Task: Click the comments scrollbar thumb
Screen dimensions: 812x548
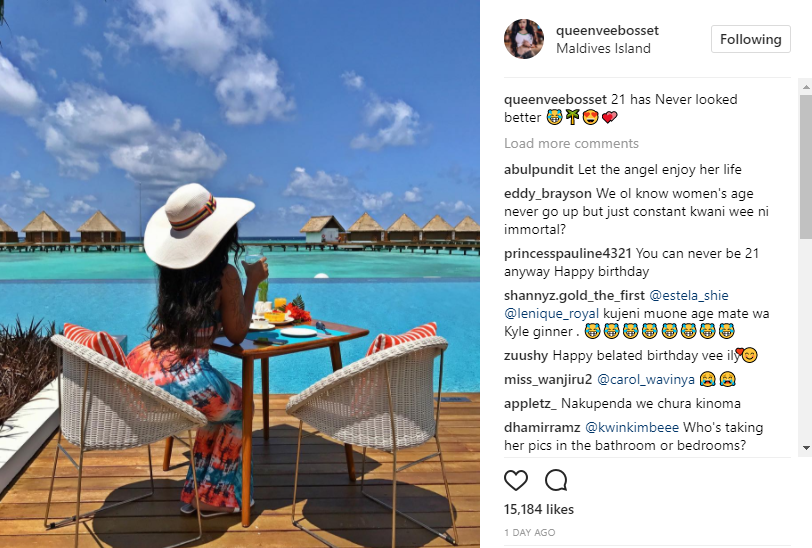Action: click(x=806, y=166)
